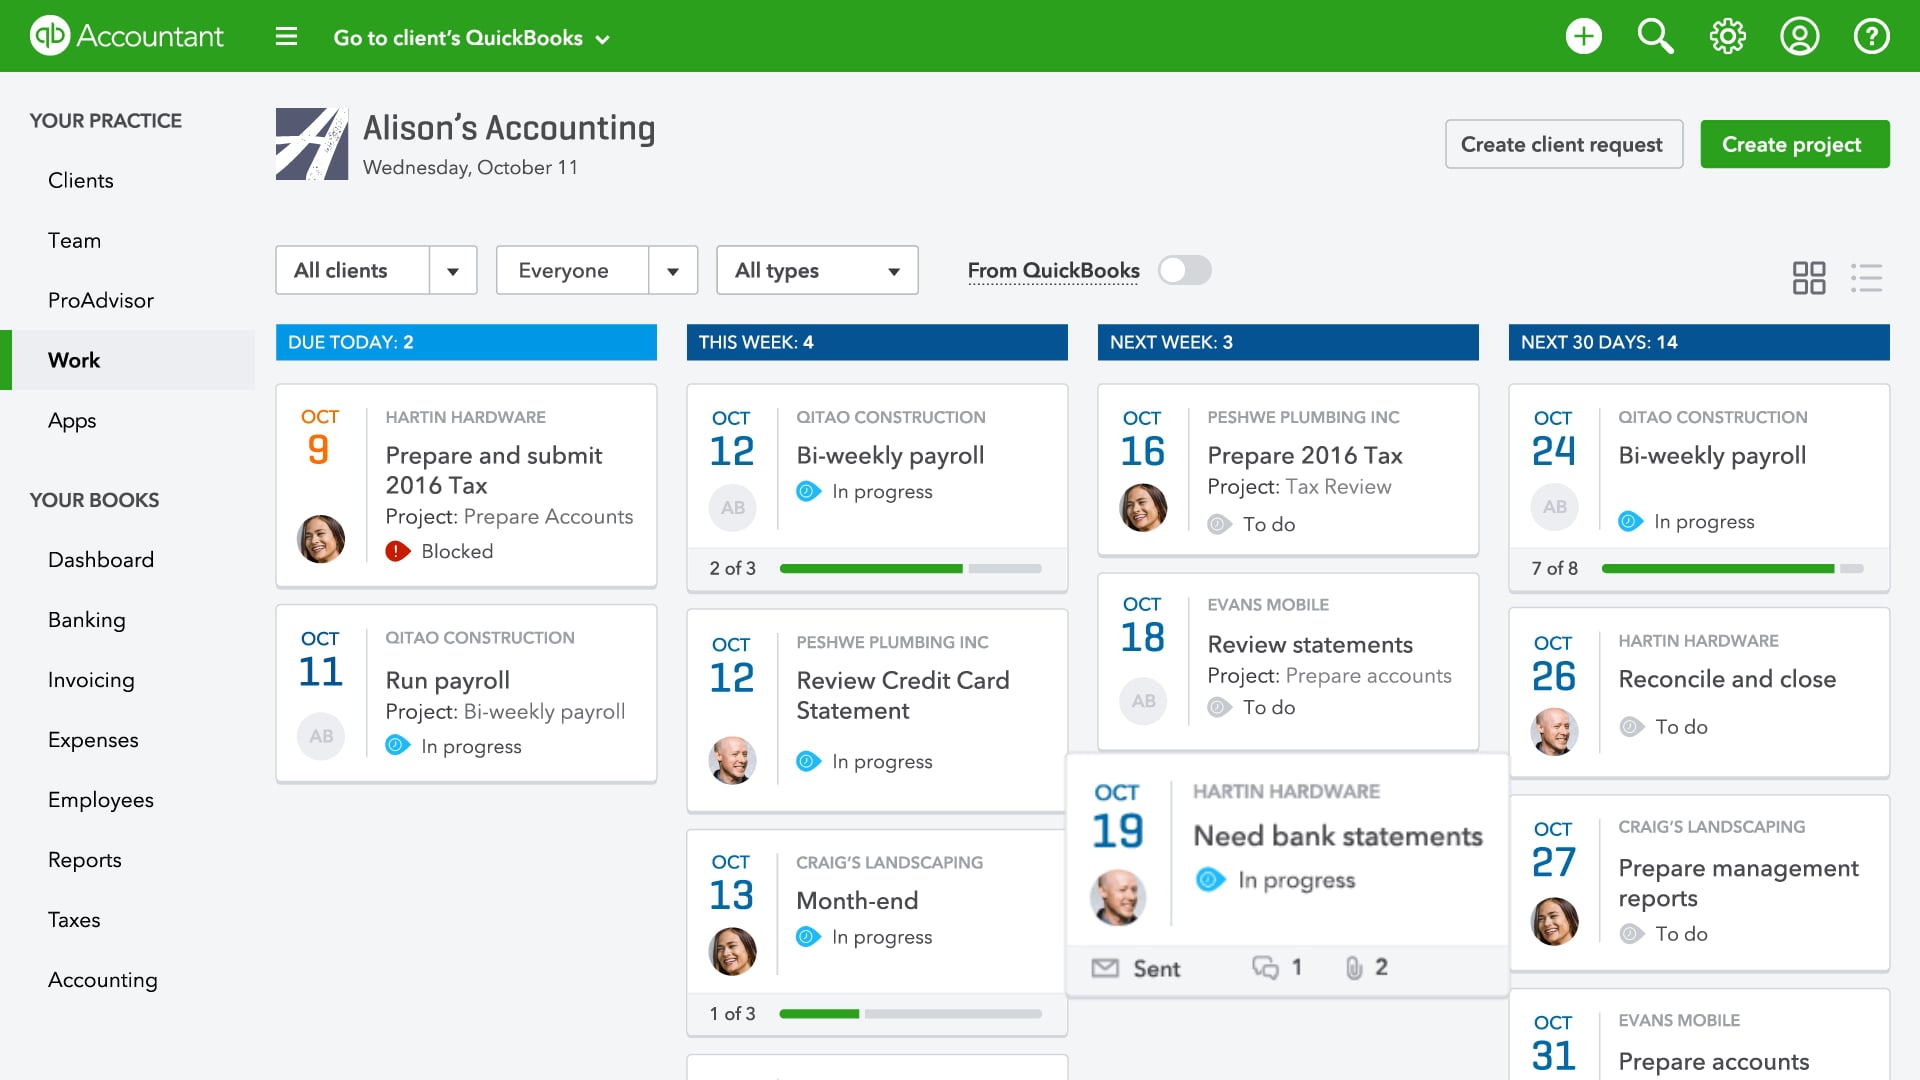The height and width of the screenshot is (1080, 1920).
Task: Click the green Create project button
Action: click(1794, 144)
